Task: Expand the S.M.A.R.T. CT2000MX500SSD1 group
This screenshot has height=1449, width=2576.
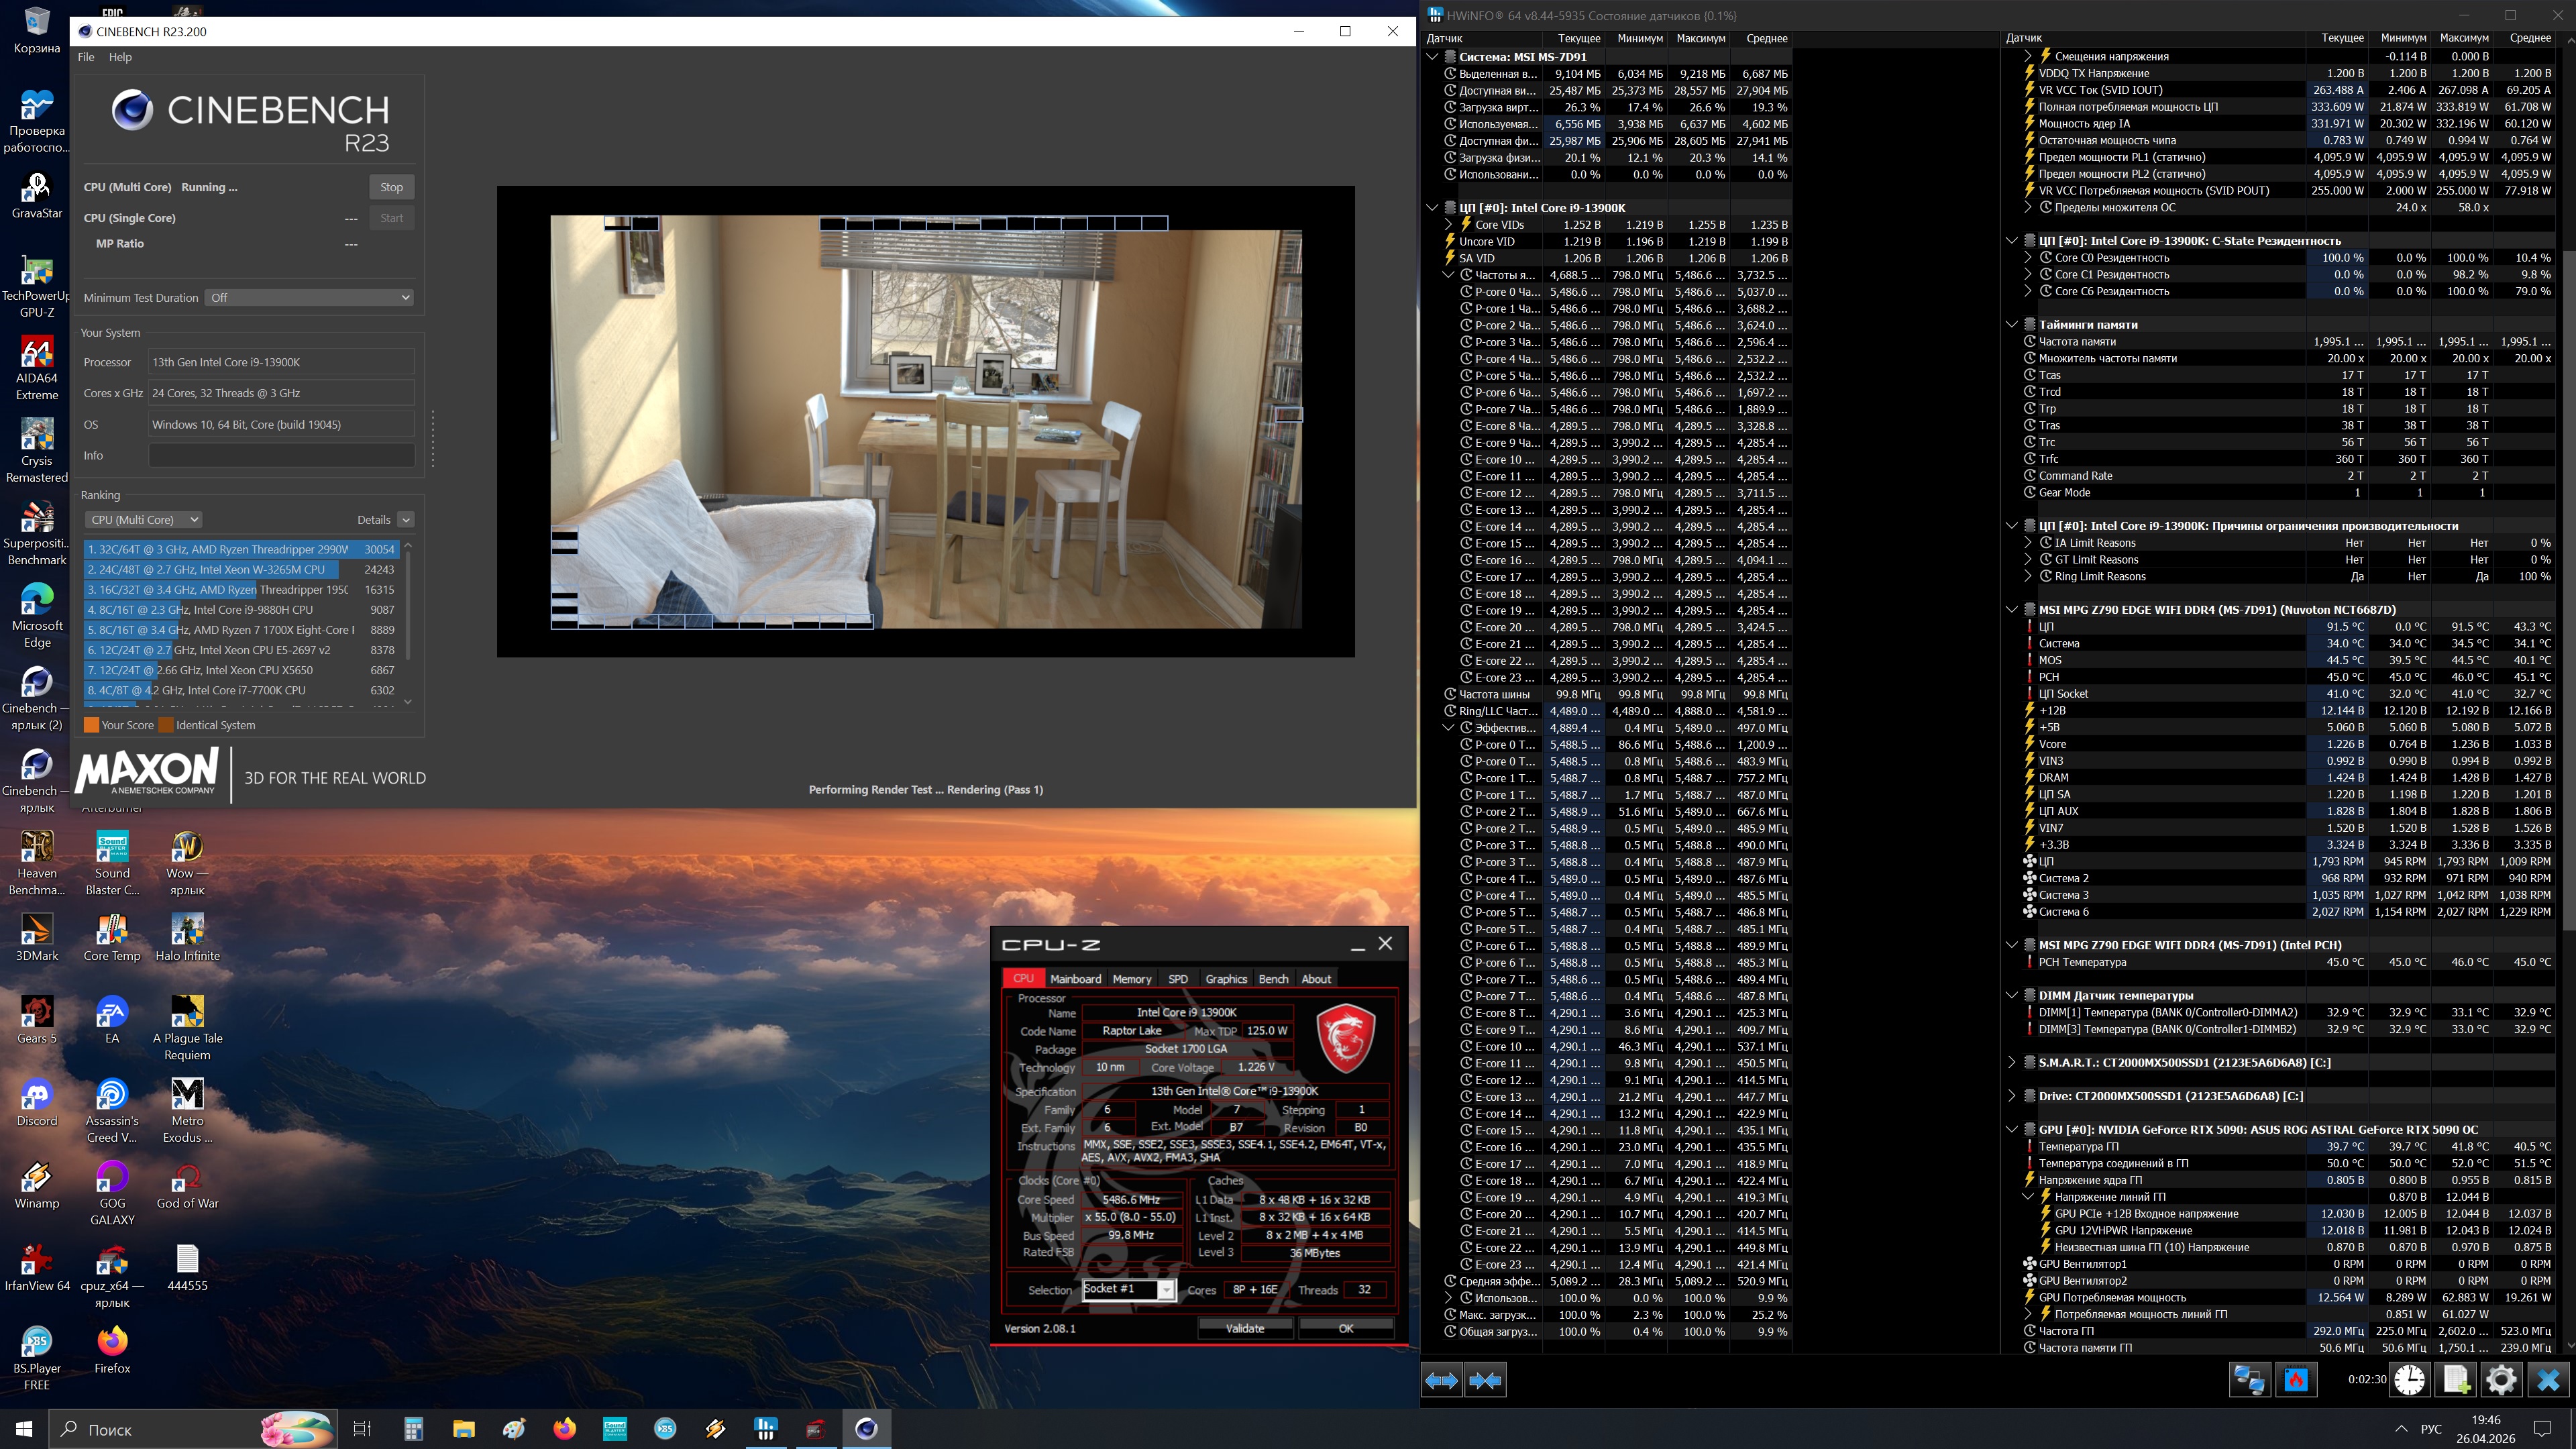Action: coord(2012,1062)
